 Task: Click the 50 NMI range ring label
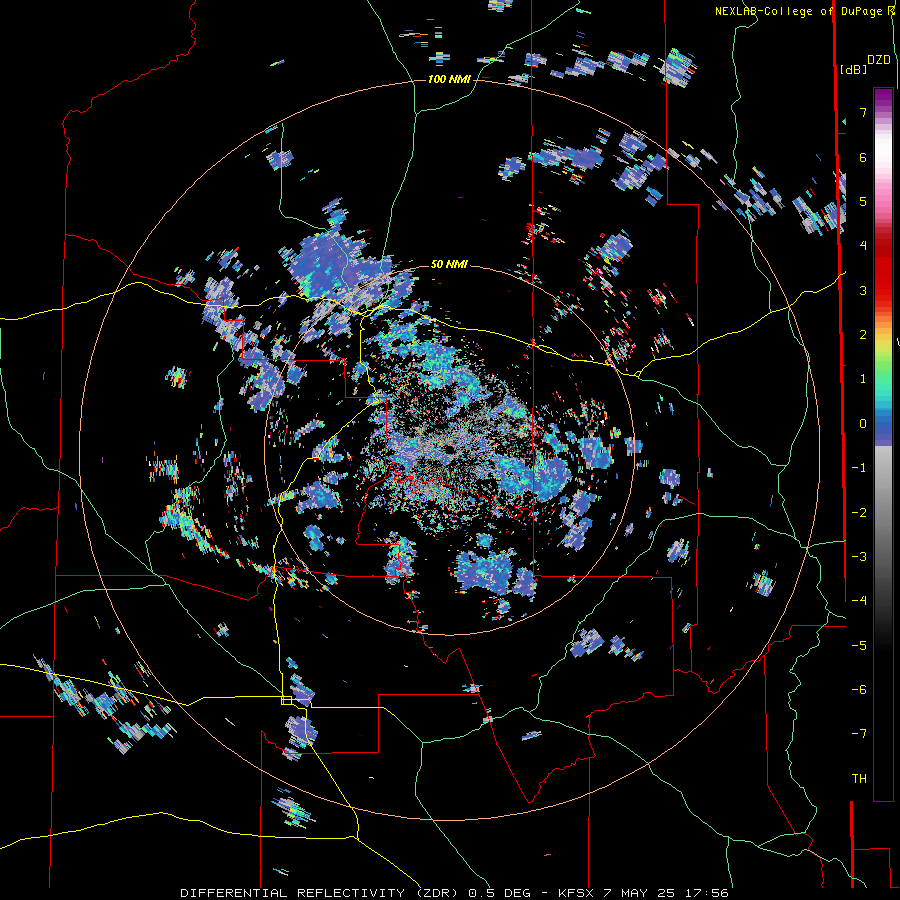pos(449,264)
